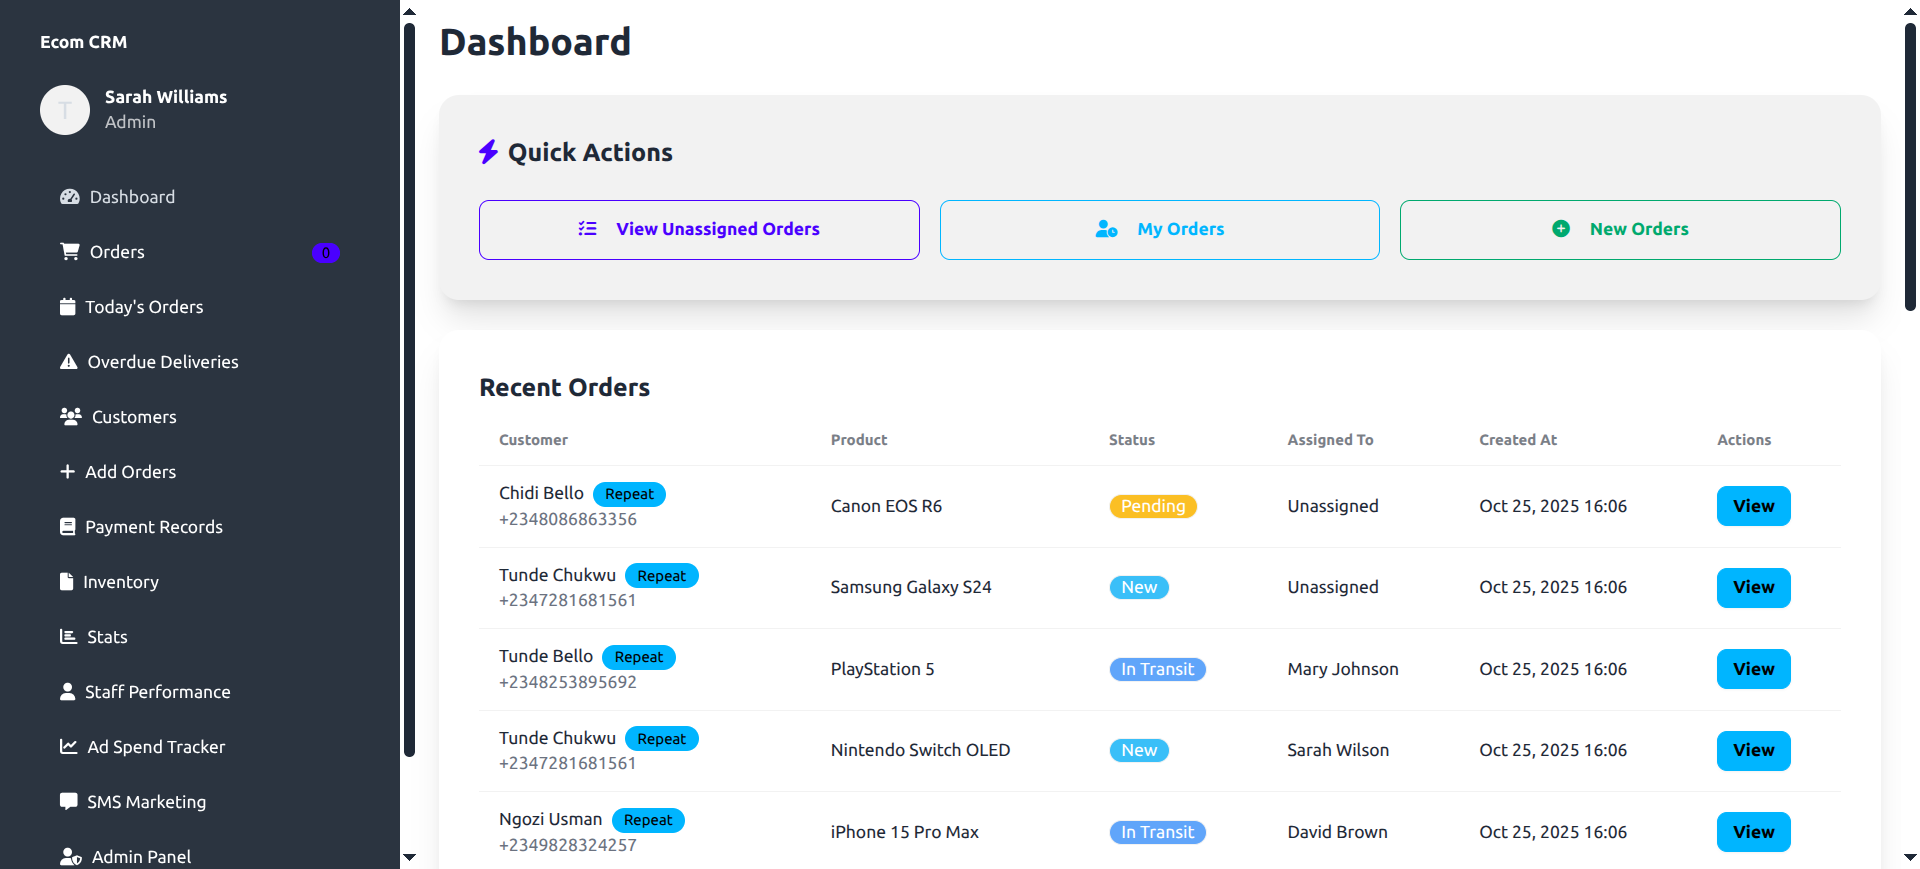This screenshot has height=869, width=1920.
Task: View Ngozi Usman's iPhone 15 Pro Max order
Action: (1753, 832)
